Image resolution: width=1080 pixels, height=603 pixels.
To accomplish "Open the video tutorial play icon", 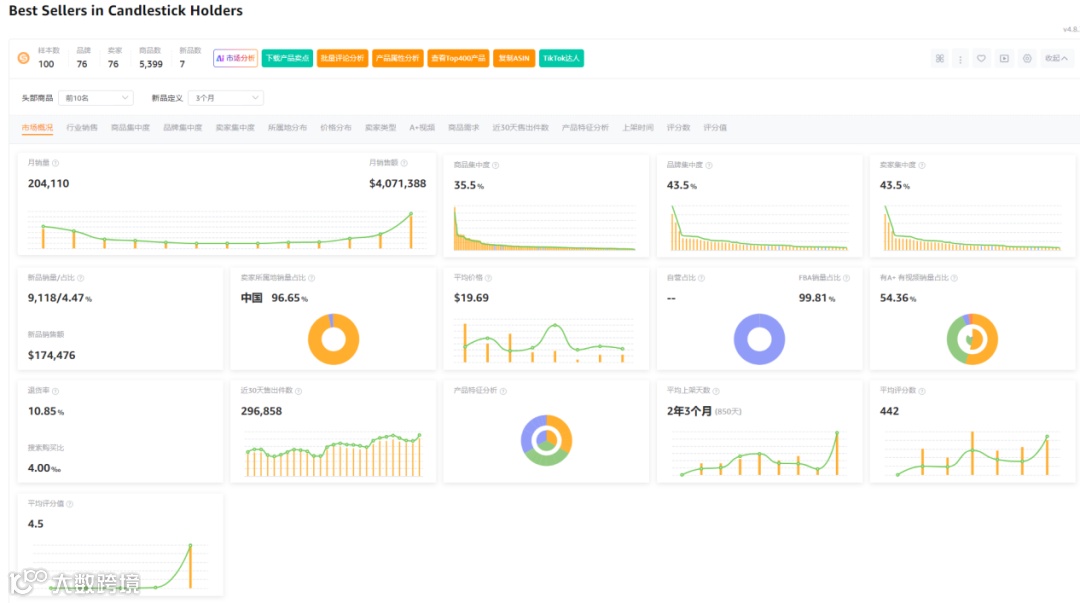I will [1004, 59].
